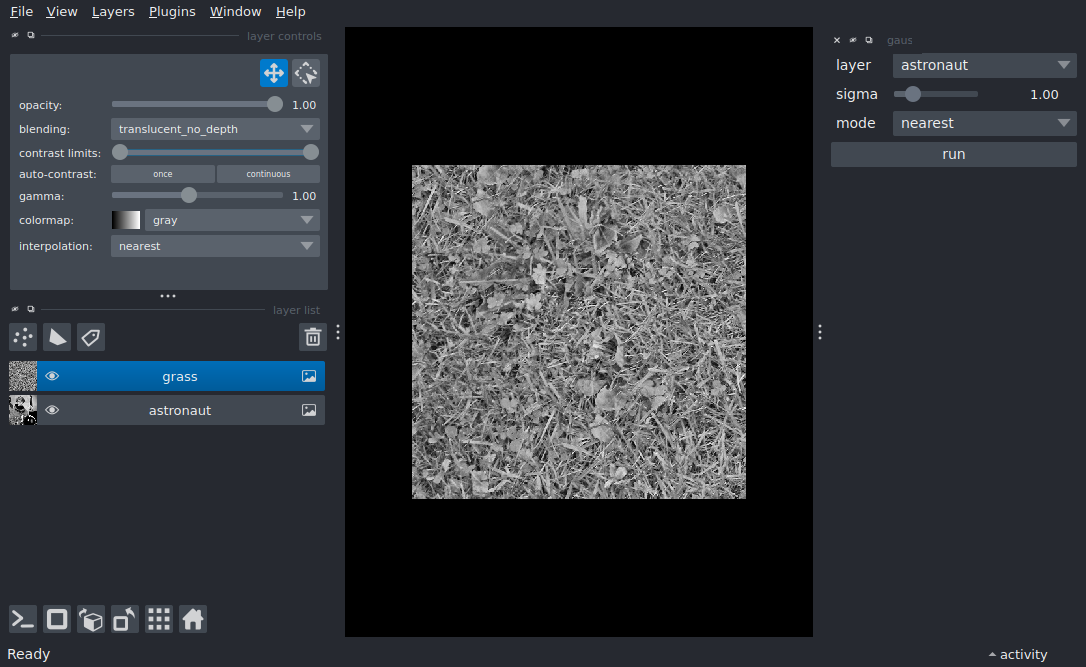Open the Window menu

(x=235, y=12)
